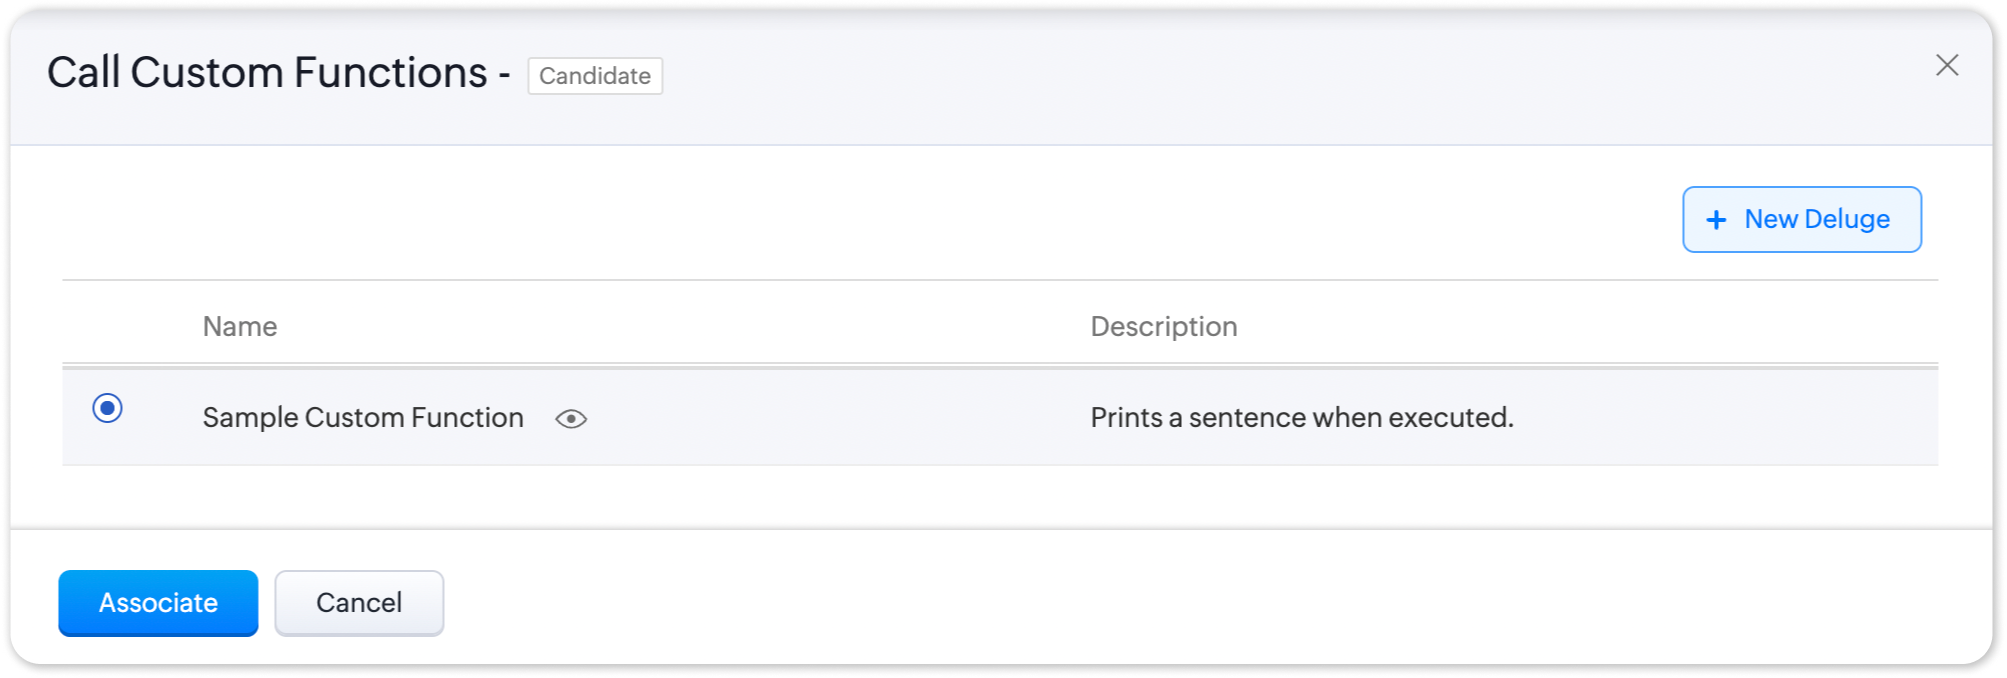This screenshot has width=2007, height=678.
Task: Click the 'Prints a sentence when executed.' description
Action: 1302,418
